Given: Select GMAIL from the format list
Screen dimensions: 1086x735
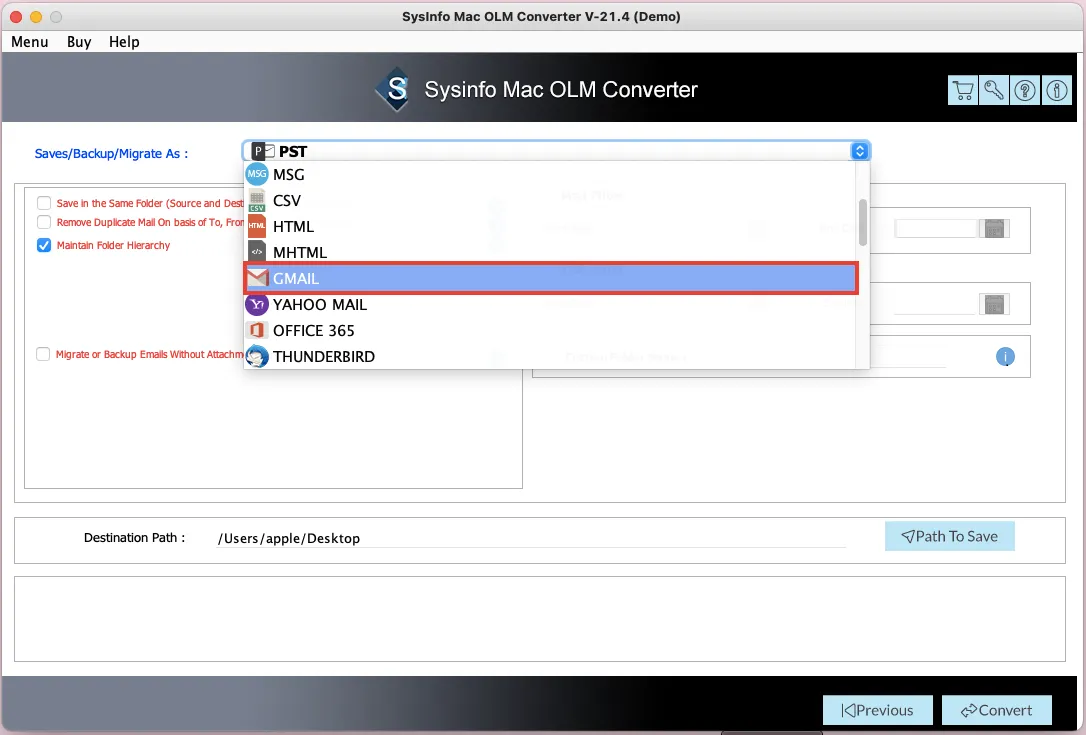Looking at the screenshot, I should tap(551, 278).
